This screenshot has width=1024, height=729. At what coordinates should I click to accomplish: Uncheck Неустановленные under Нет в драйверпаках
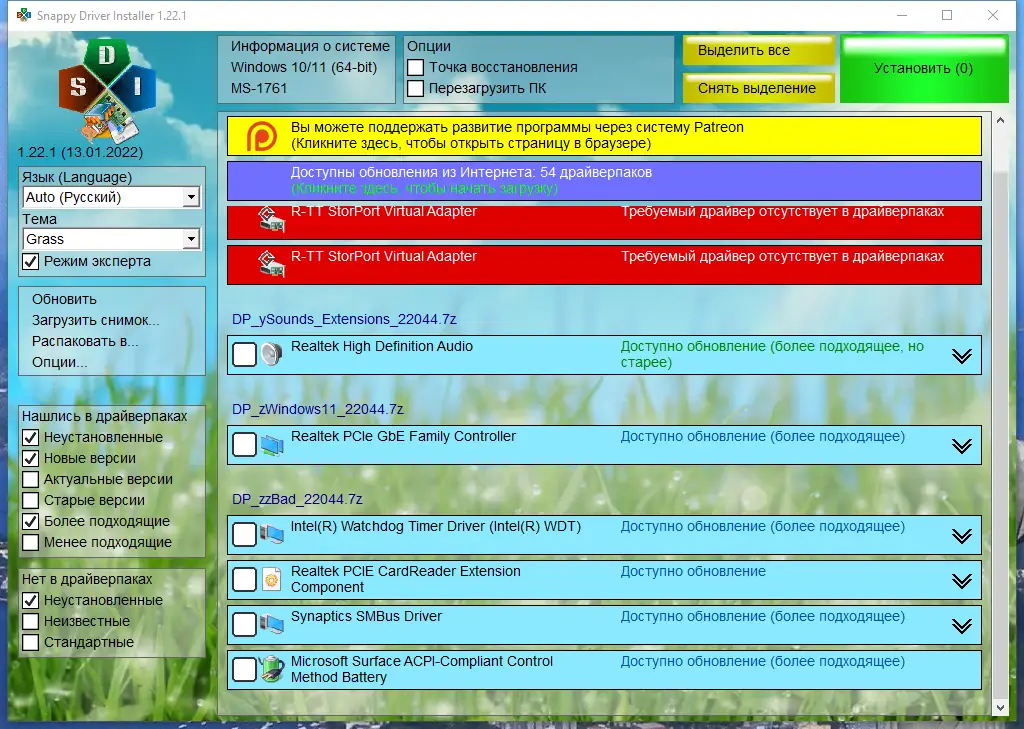pyautogui.click(x=31, y=600)
